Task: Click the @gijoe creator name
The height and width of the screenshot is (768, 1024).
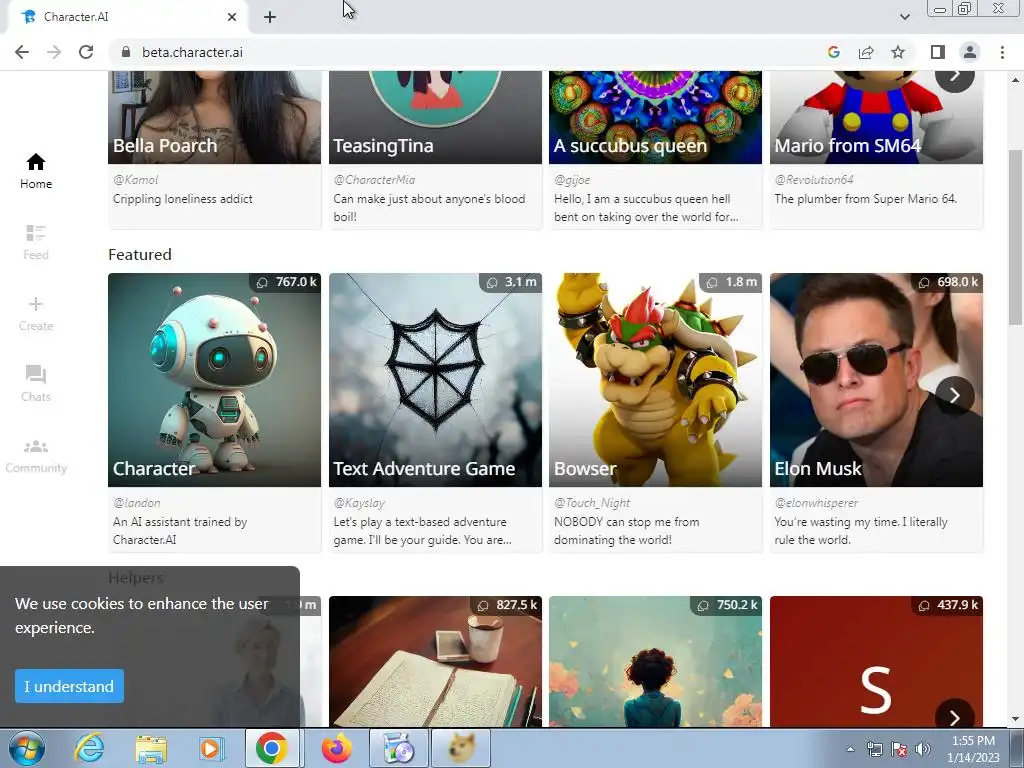Action: pyautogui.click(x=572, y=180)
